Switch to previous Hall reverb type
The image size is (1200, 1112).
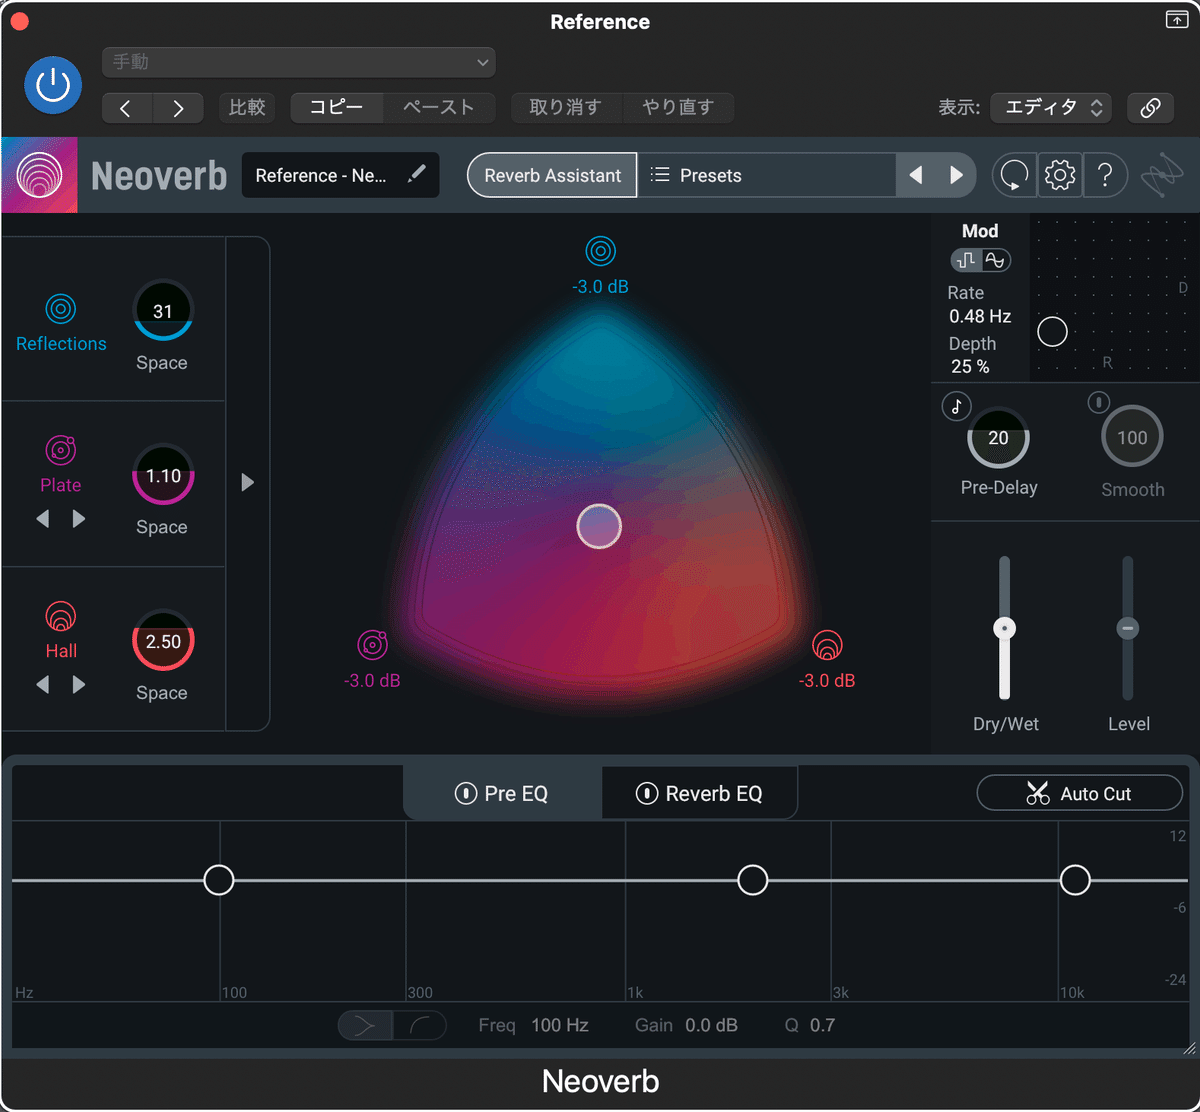tap(42, 684)
